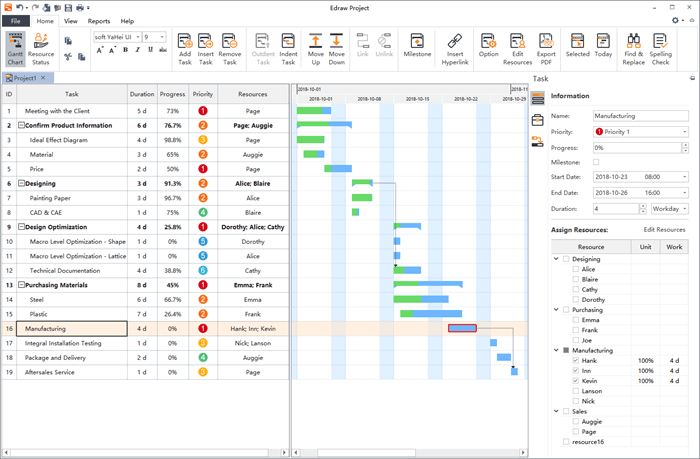
Task: Open the Reports tab
Action: click(99, 21)
